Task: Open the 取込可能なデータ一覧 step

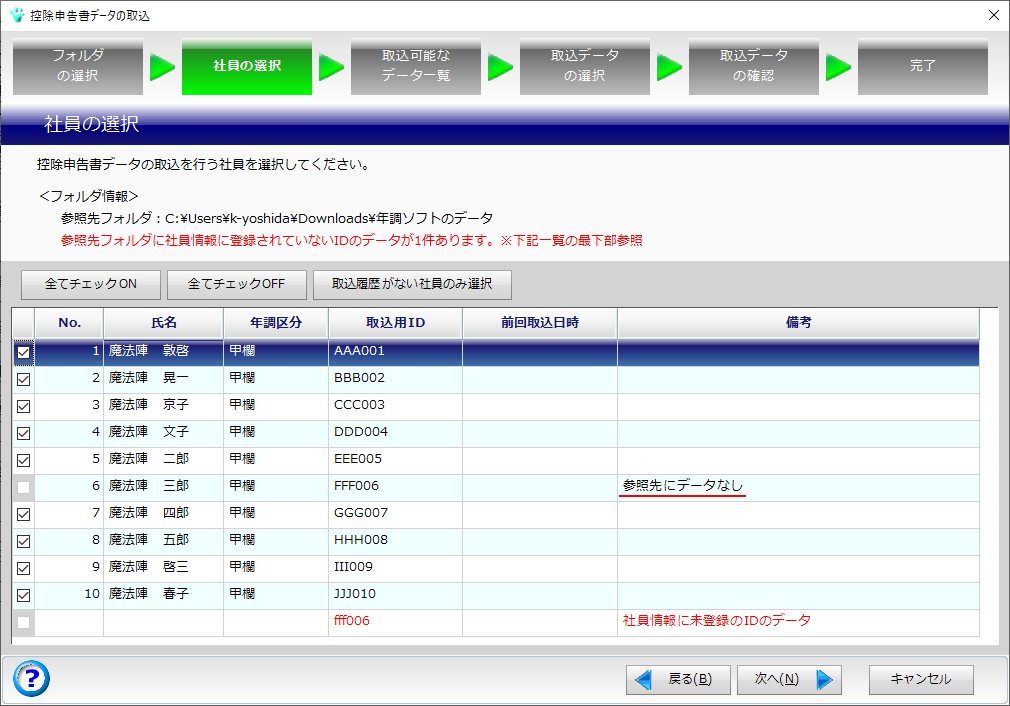Action: click(x=415, y=66)
